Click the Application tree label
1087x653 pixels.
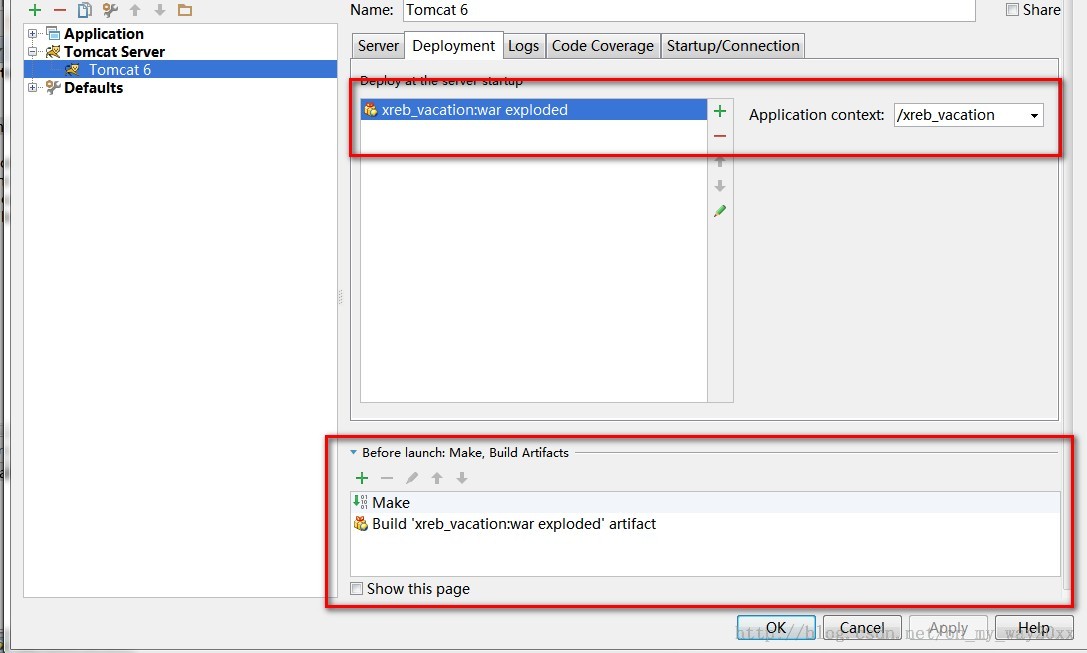(x=104, y=33)
